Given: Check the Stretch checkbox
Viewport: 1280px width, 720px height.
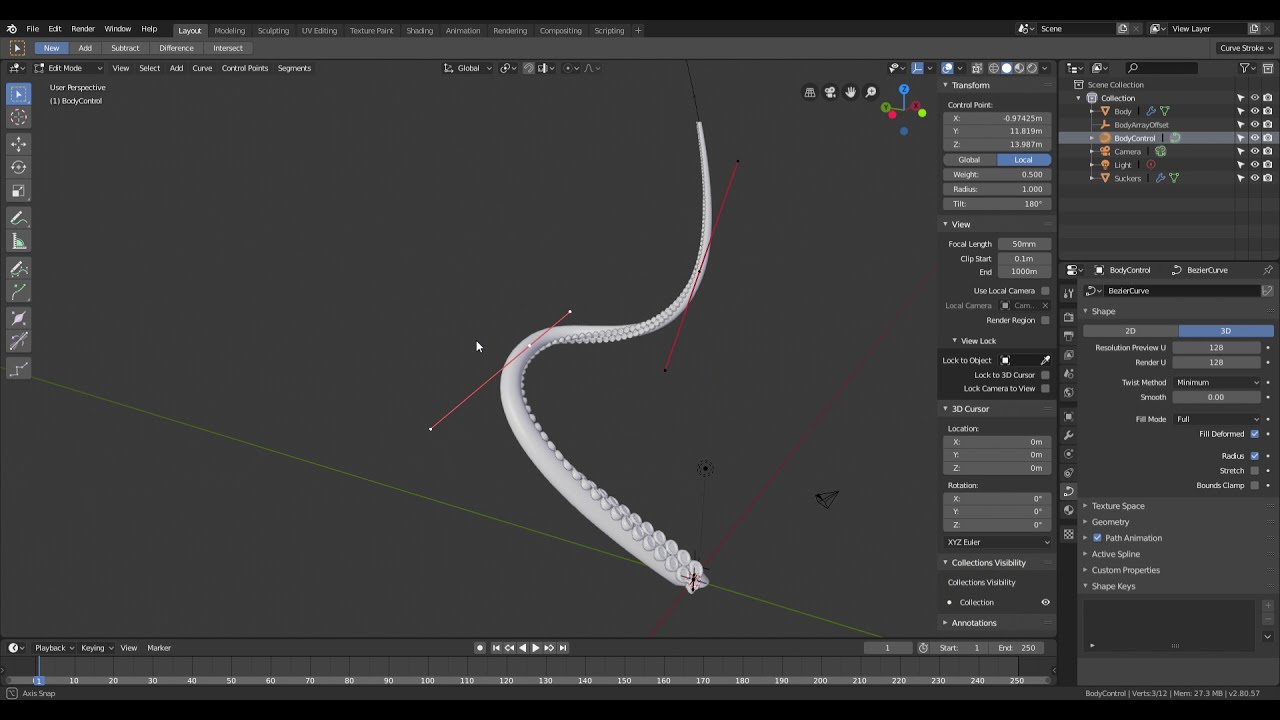Looking at the screenshot, I should click(1255, 471).
